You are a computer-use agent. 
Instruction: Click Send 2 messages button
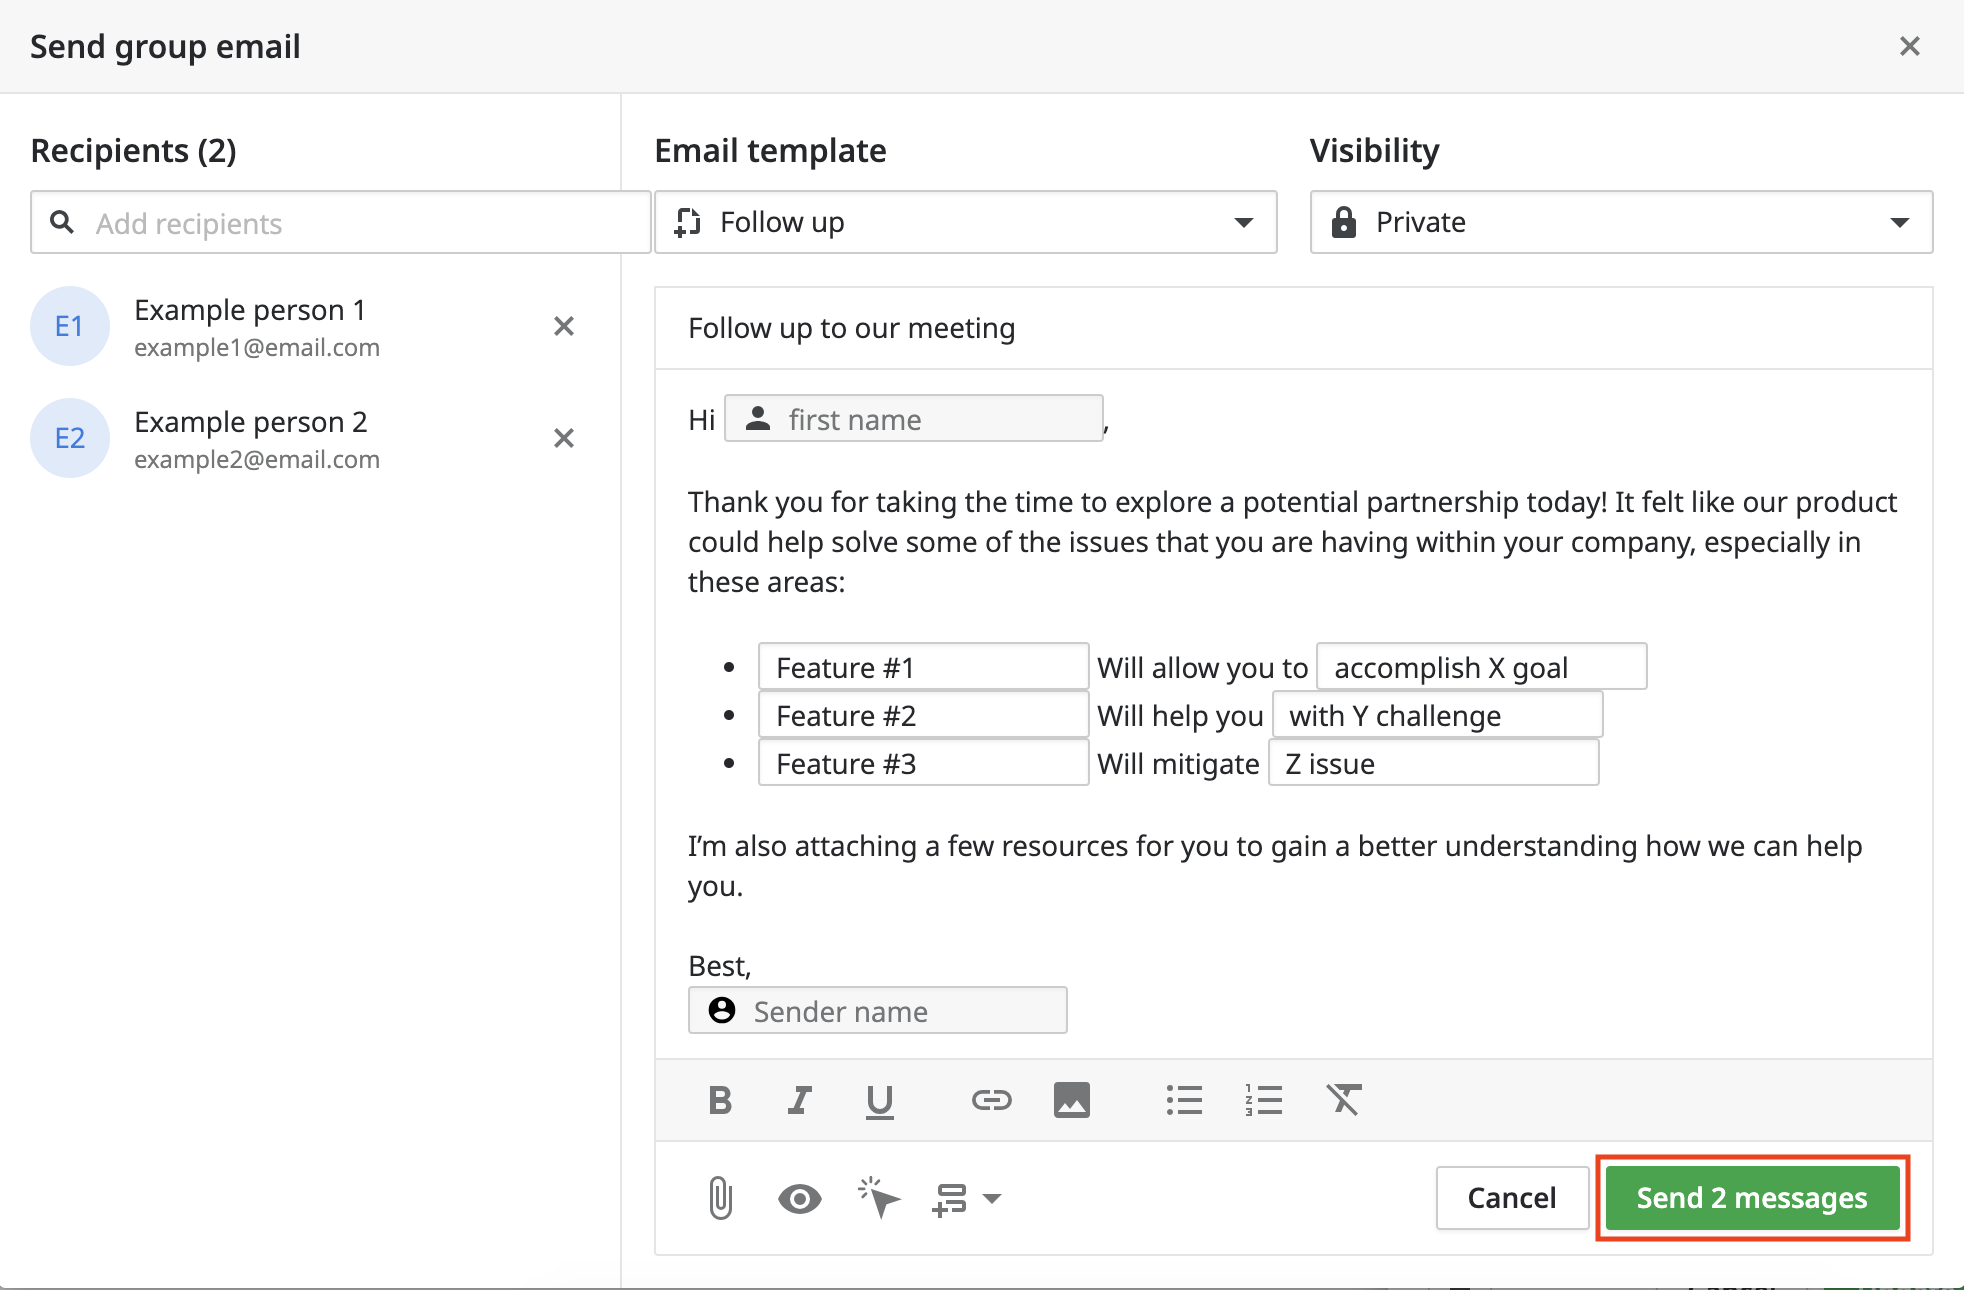tap(1751, 1198)
